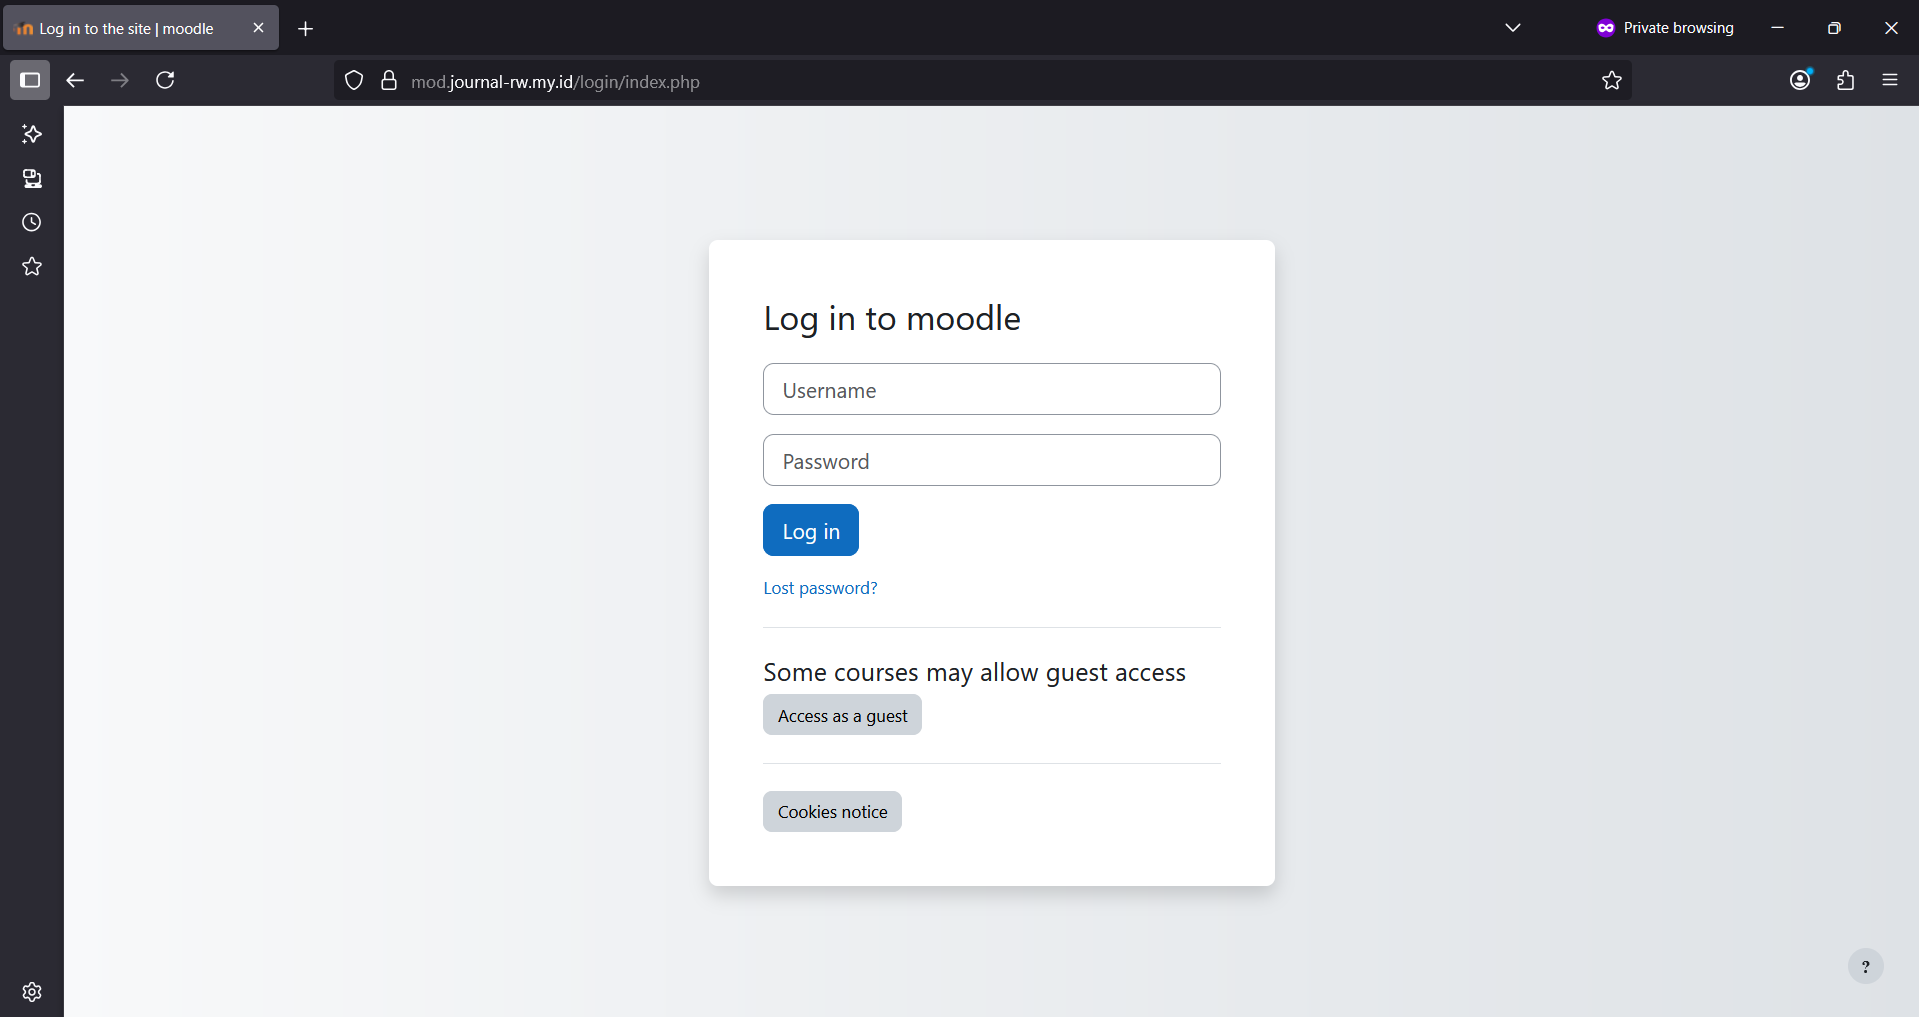This screenshot has height=1017, width=1919.
Task: Bookmark this page with the star icon
Action: click(x=1611, y=81)
